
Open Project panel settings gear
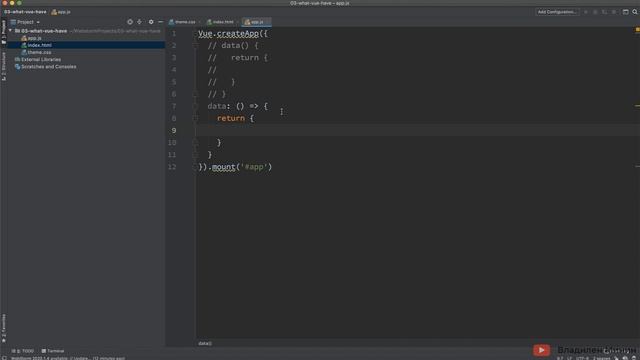click(151, 22)
